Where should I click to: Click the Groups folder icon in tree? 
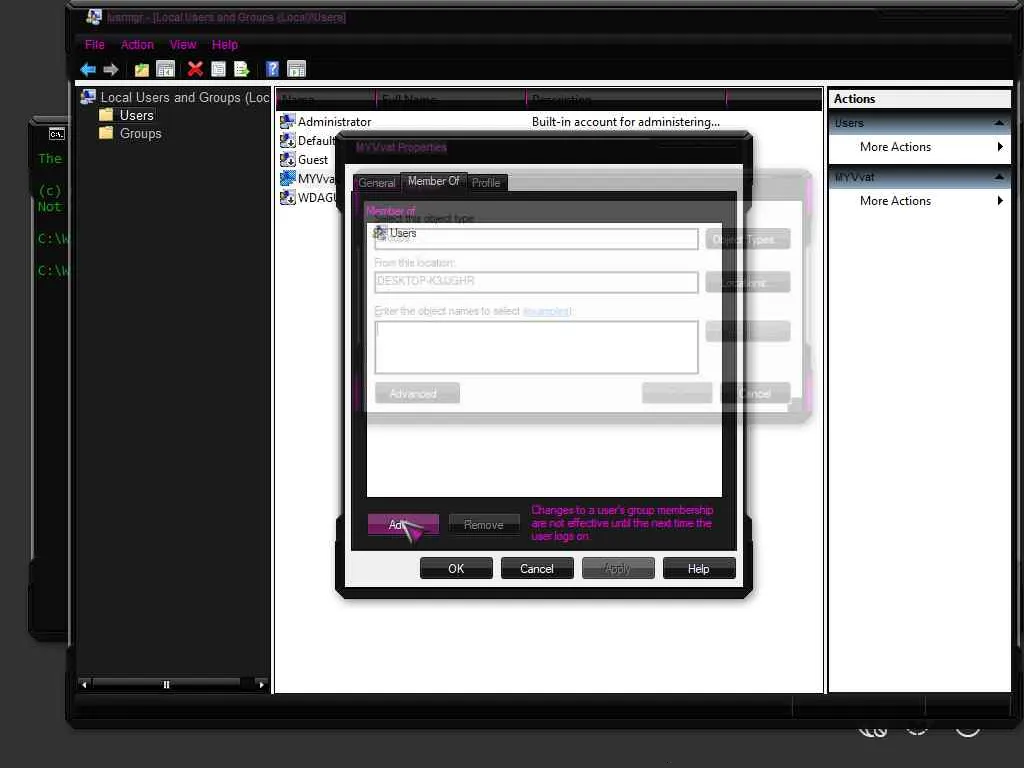(x=106, y=133)
